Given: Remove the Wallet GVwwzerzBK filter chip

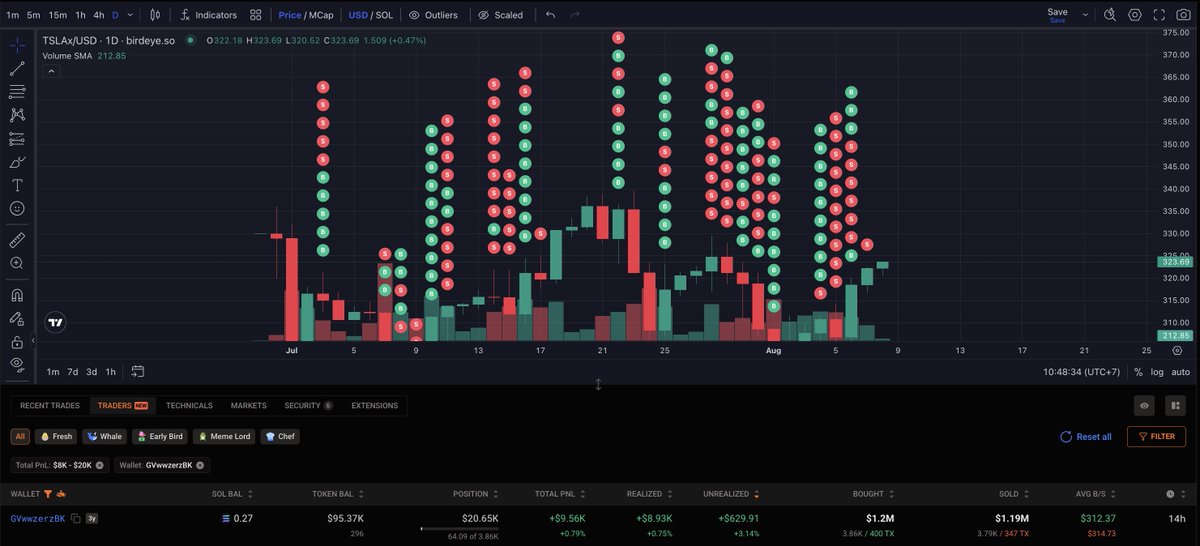Looking at the screenshot, I should (x=200, y=465).
